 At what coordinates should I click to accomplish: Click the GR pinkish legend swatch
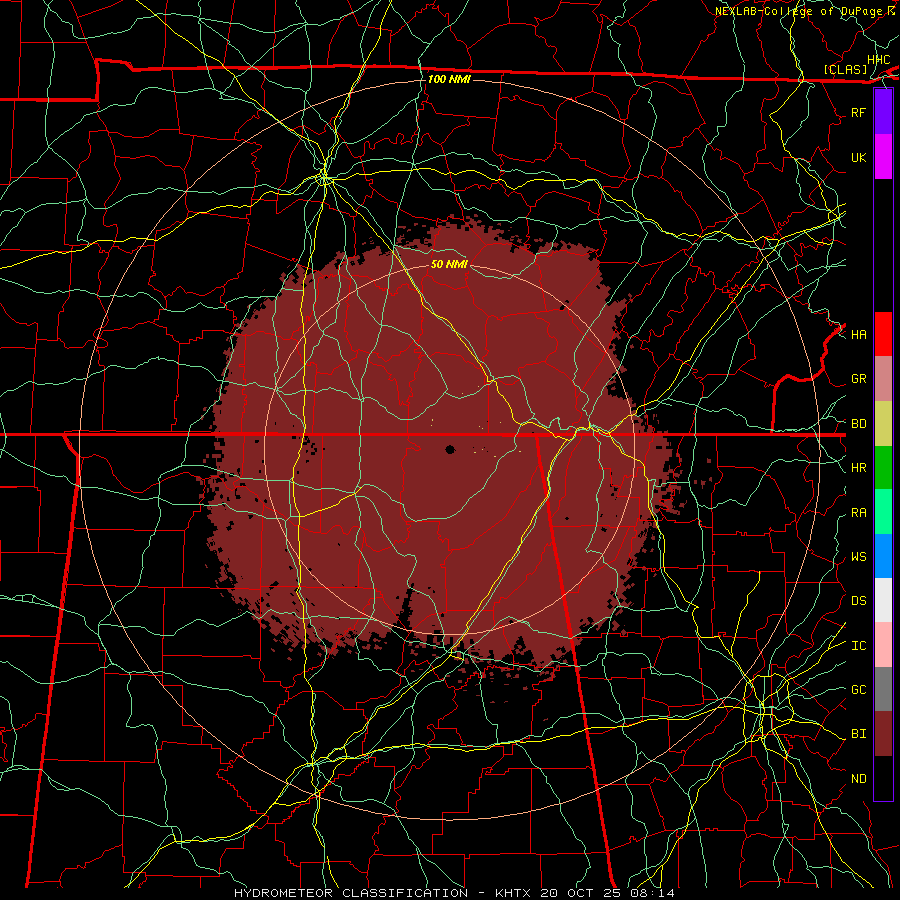[883, 379]
